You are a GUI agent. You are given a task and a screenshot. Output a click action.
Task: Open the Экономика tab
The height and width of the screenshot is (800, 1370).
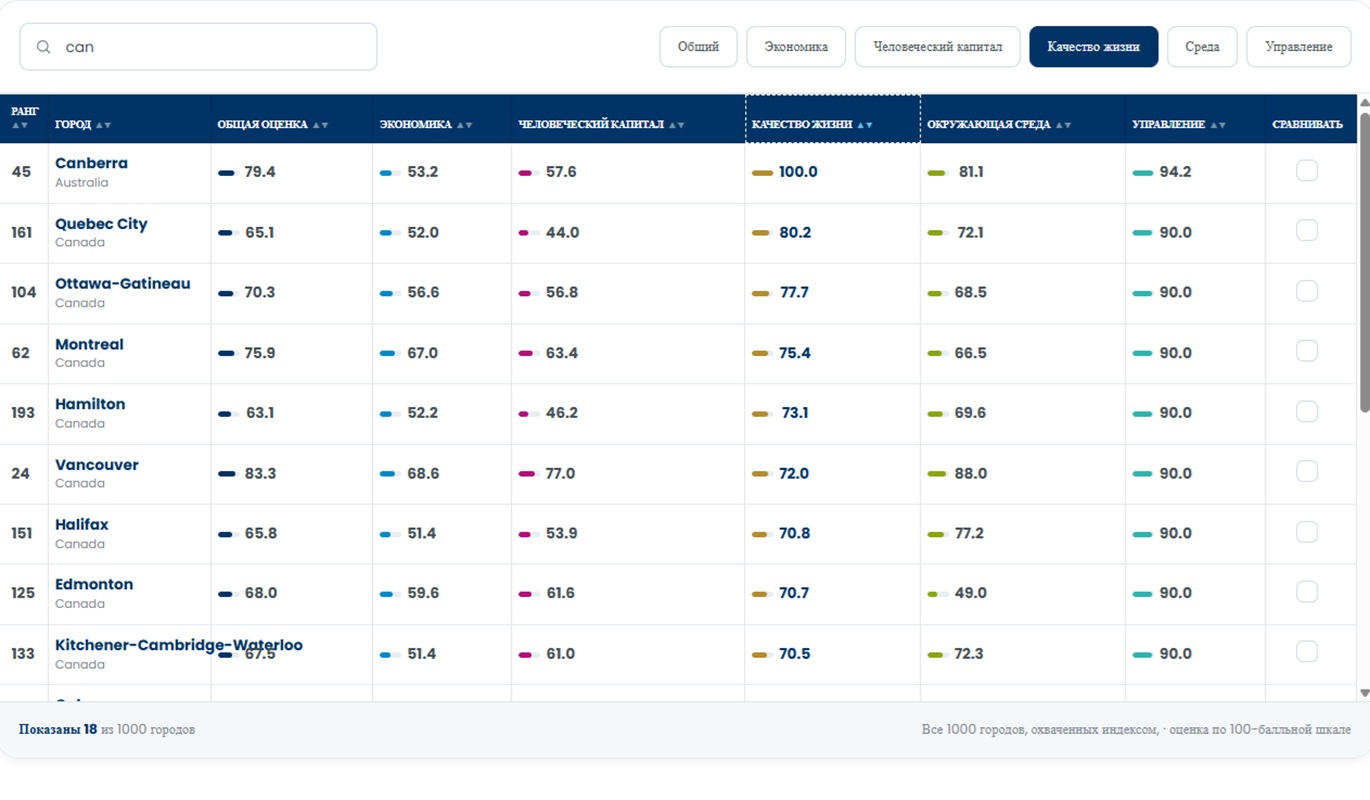pyautogui.click(x=796, y=47)
